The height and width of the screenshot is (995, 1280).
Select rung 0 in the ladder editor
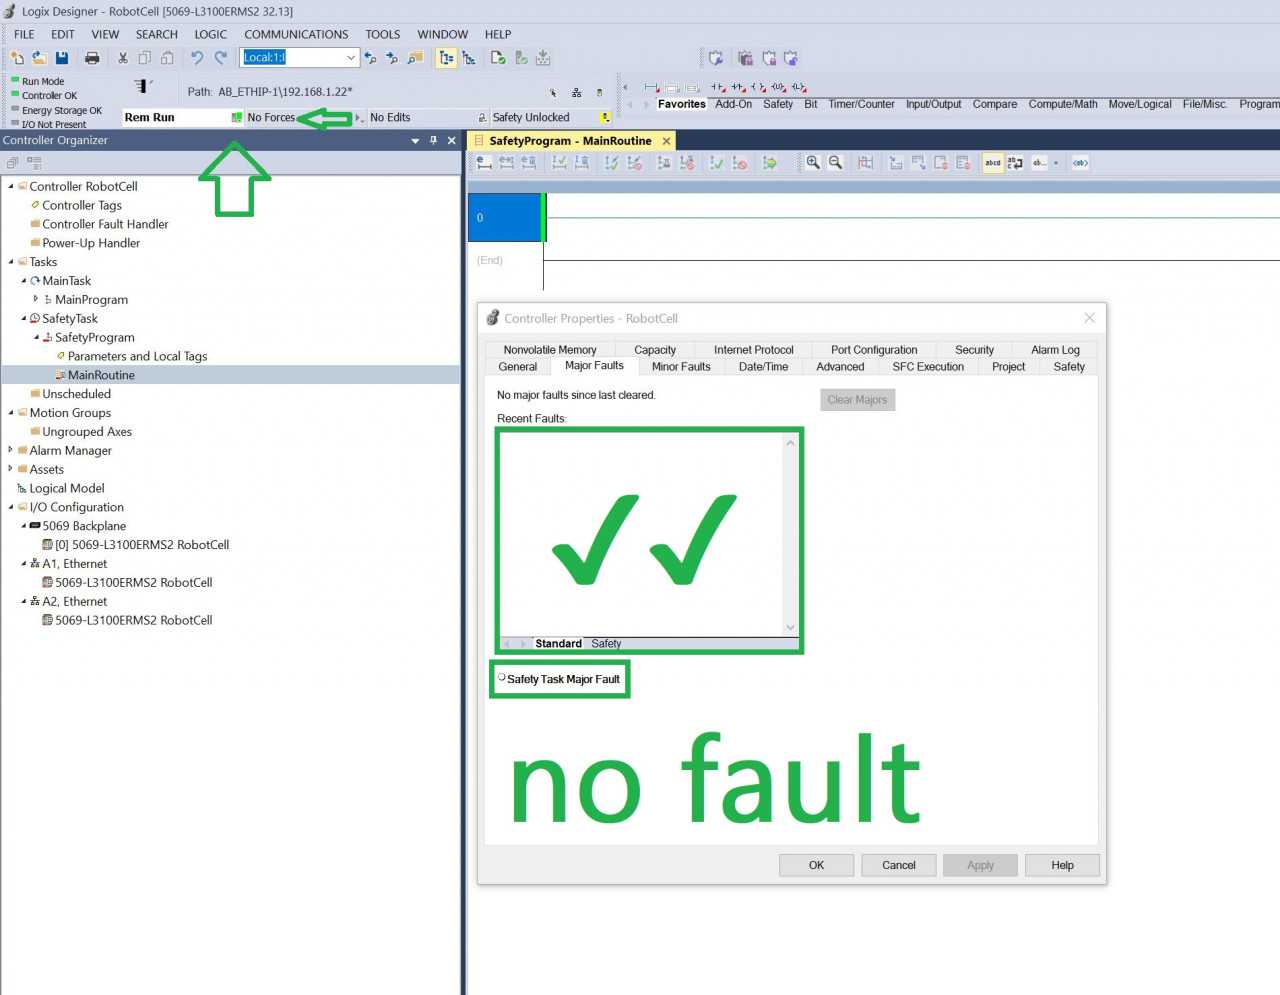click(505, 218)
